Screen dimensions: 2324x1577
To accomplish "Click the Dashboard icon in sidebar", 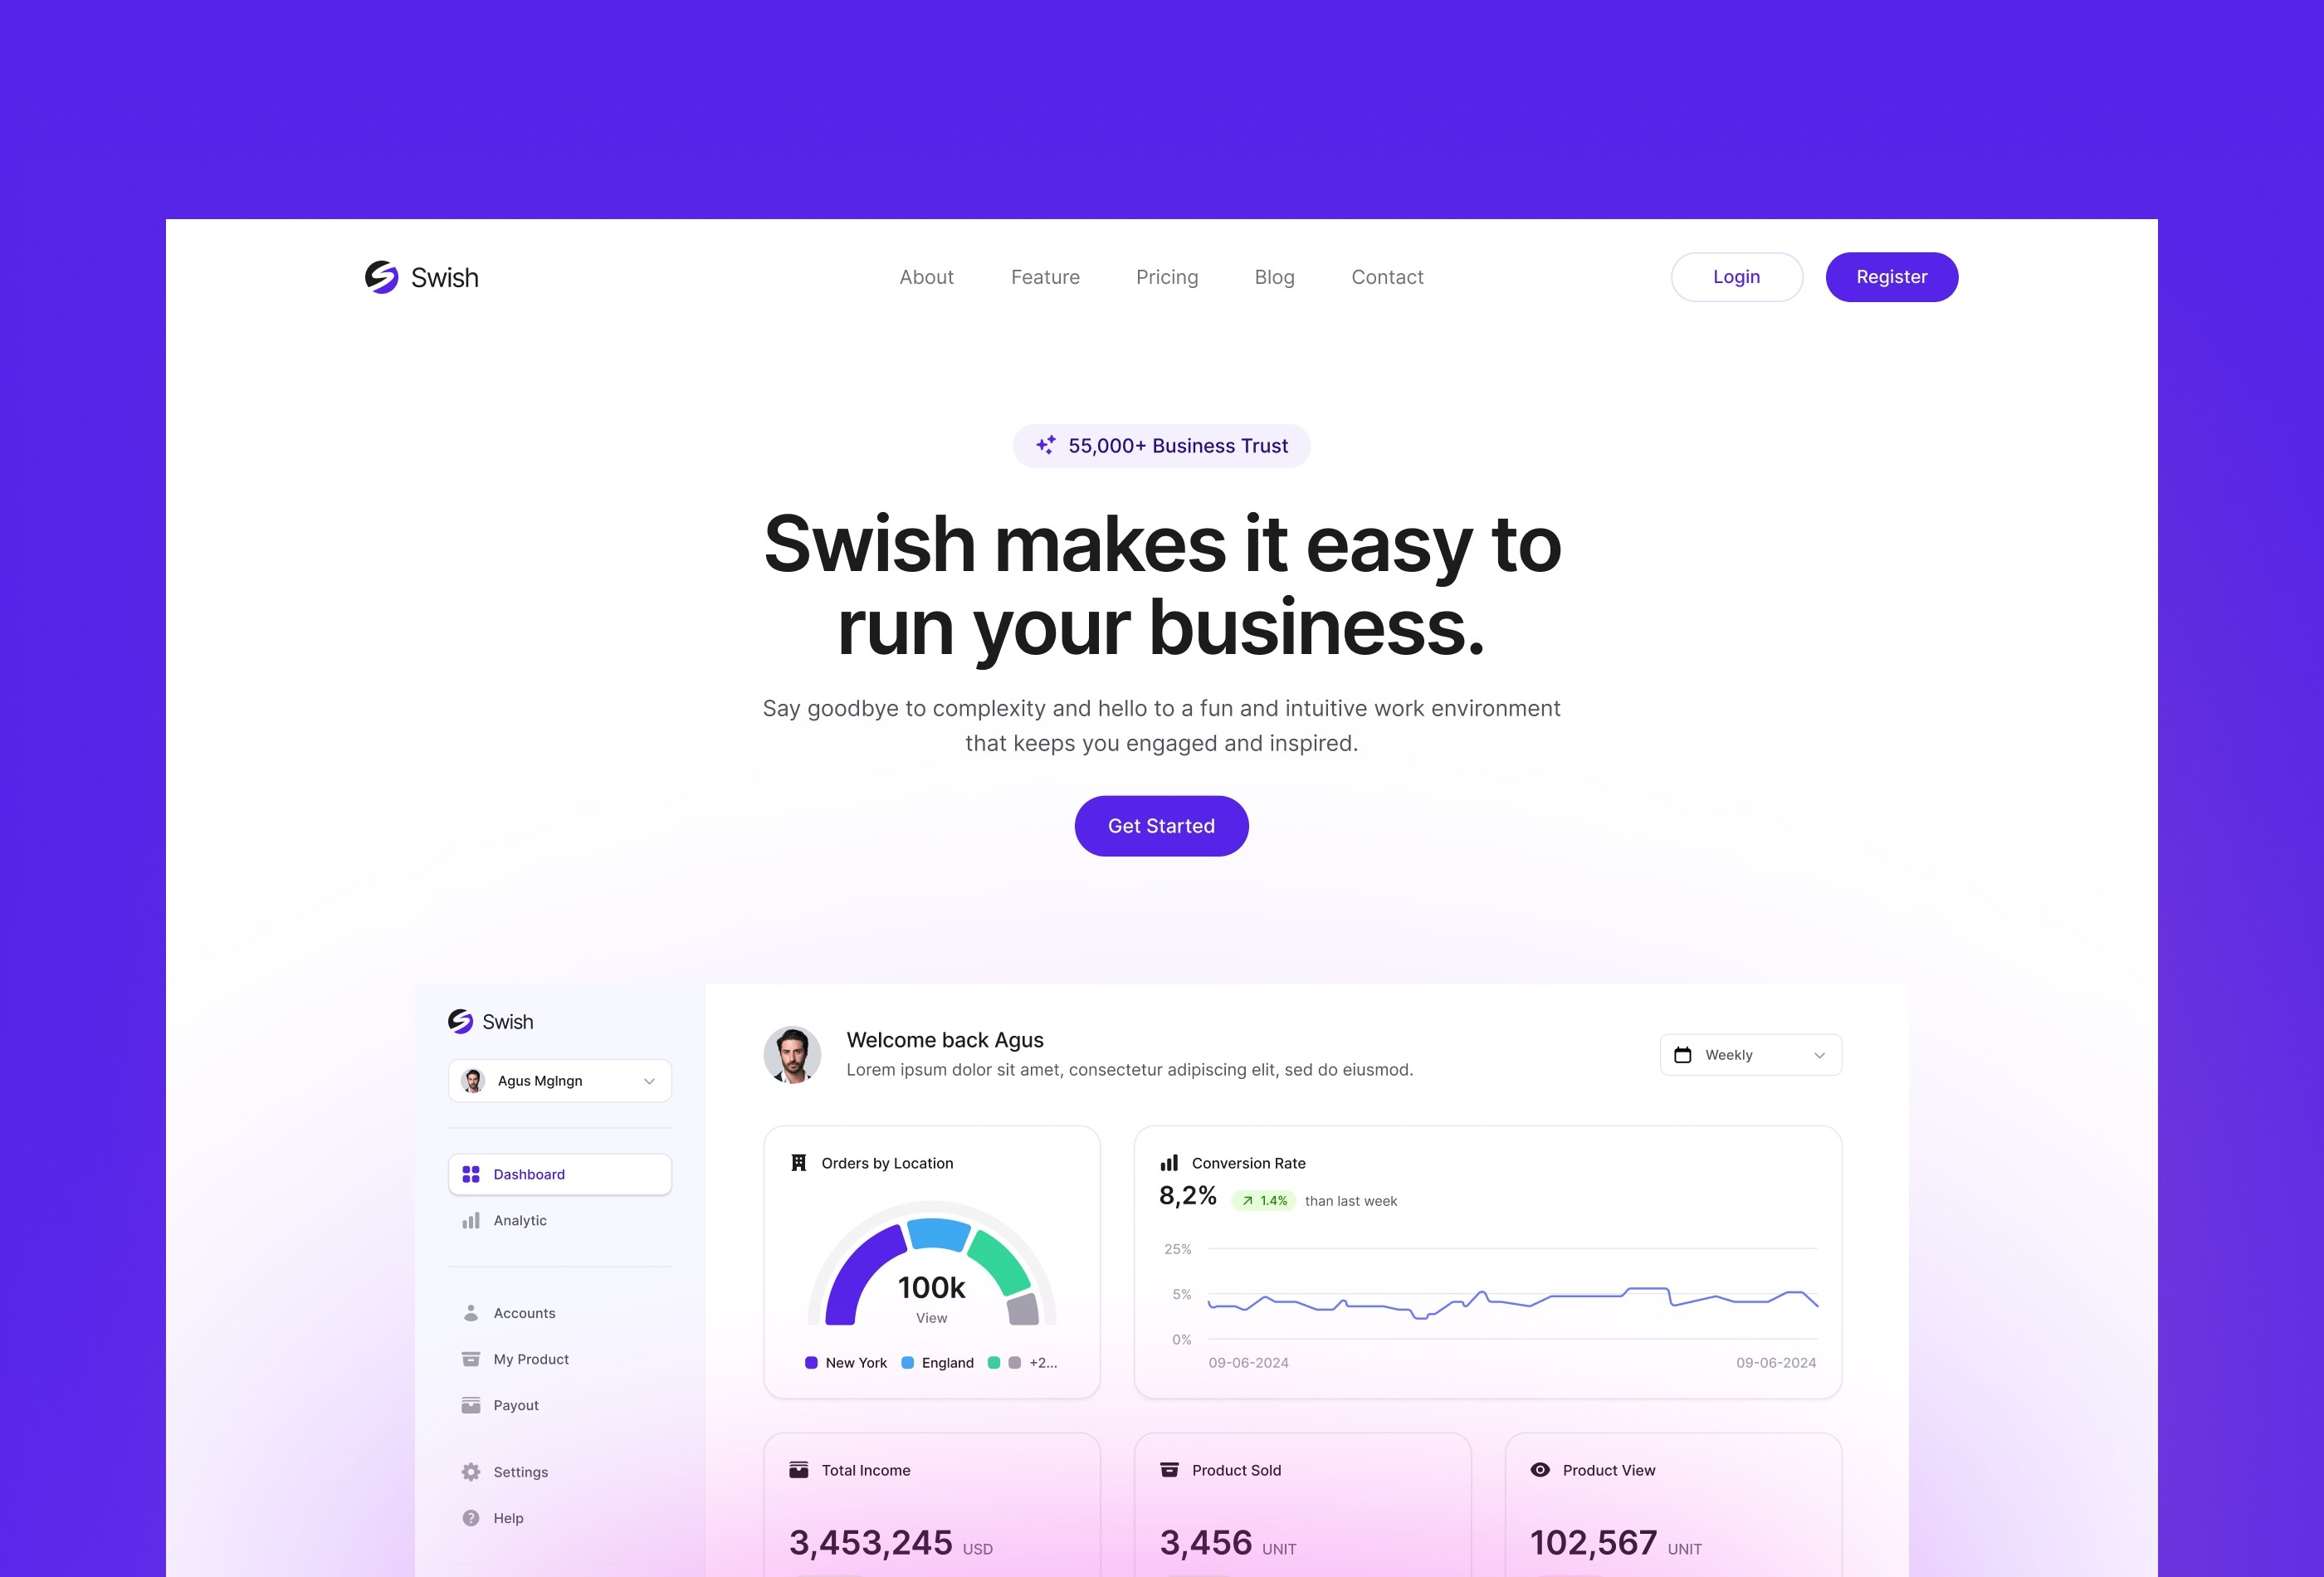I will click(471, 1172).
